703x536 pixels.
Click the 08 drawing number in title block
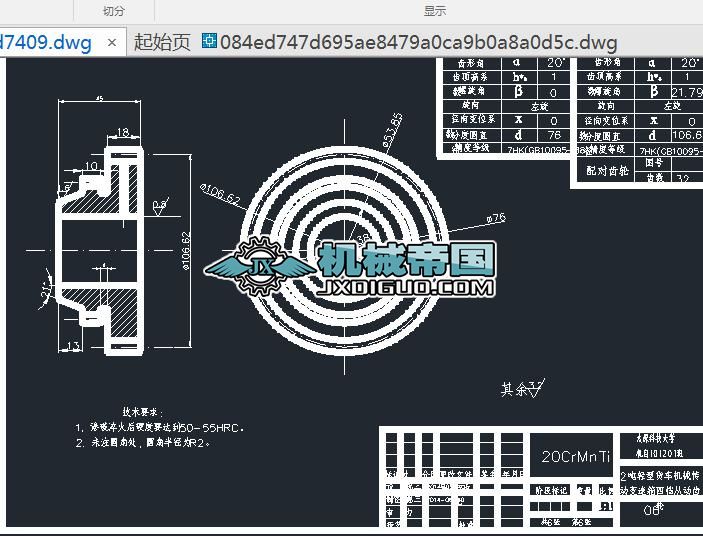652,510
